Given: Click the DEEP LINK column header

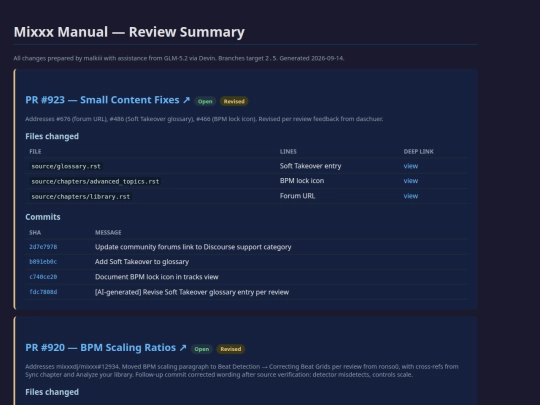Looking at the screenshot, I should click(418, 152).
